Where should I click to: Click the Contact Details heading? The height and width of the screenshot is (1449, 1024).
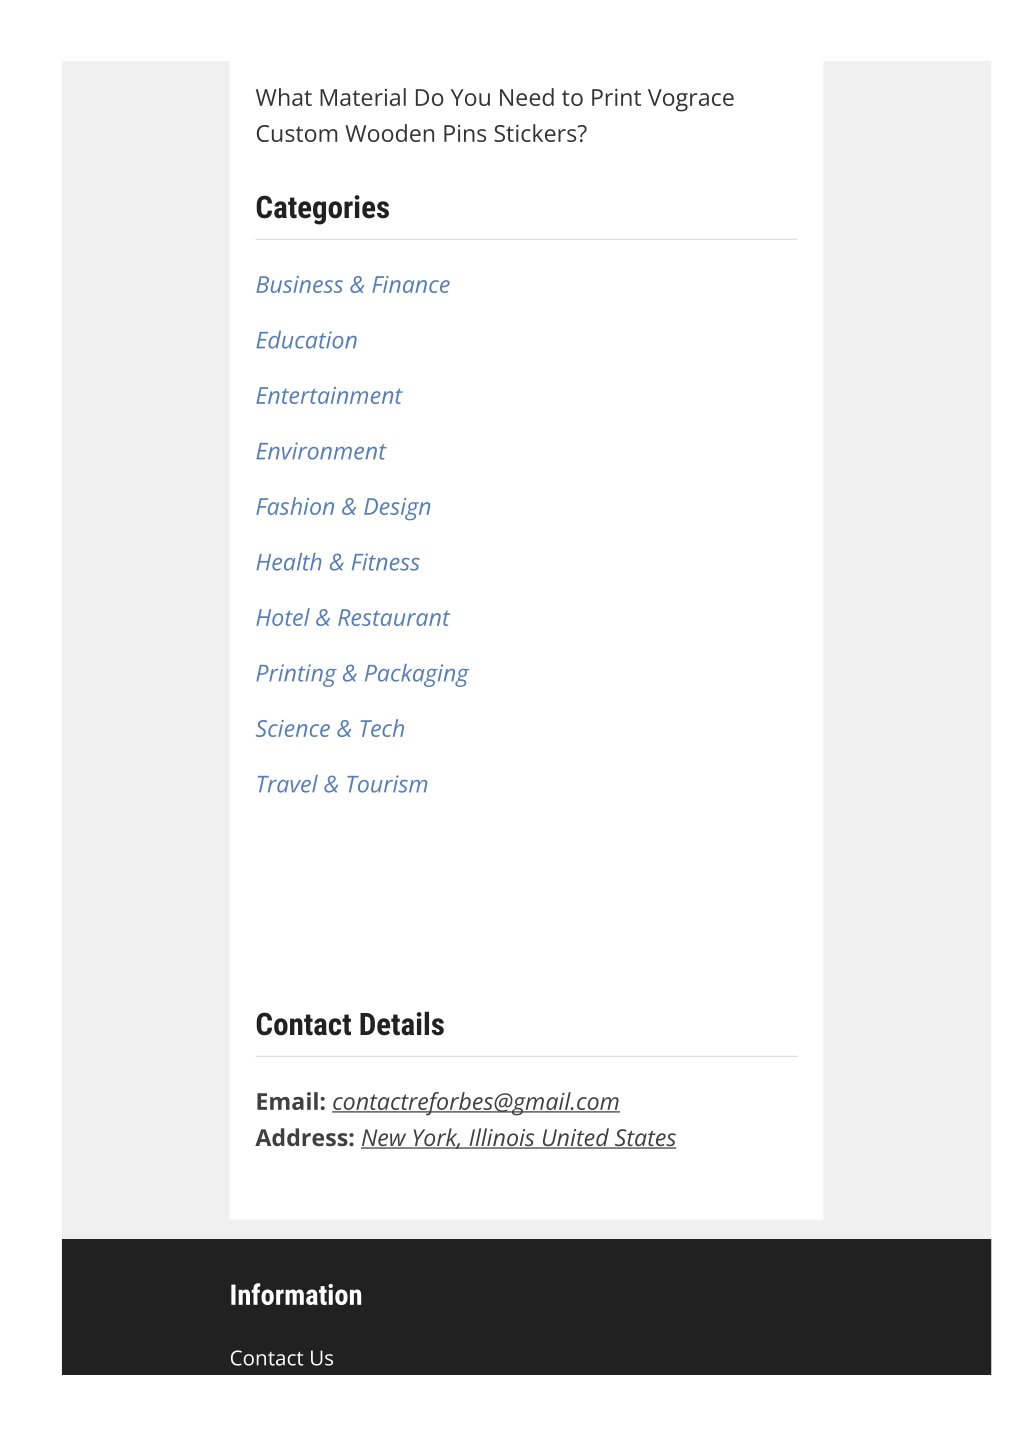tap(350, 1025)
